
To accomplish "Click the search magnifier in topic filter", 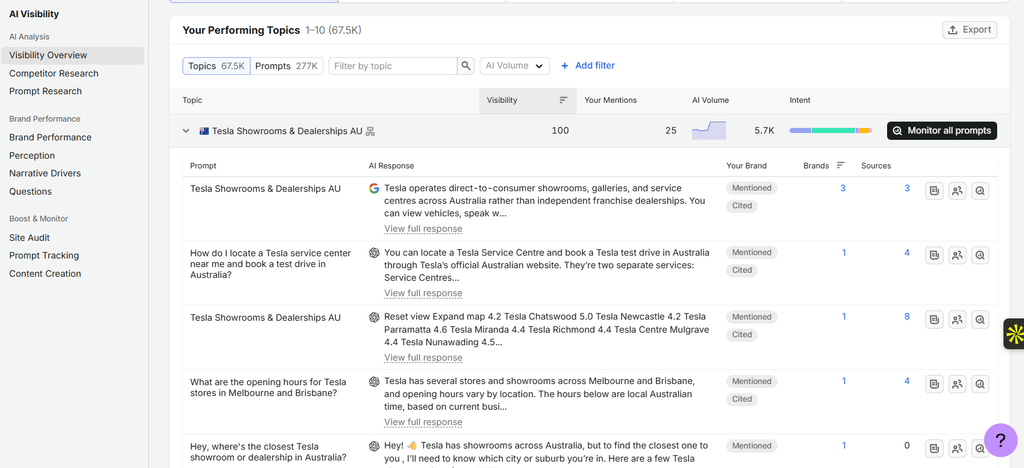I will (466, 66).
